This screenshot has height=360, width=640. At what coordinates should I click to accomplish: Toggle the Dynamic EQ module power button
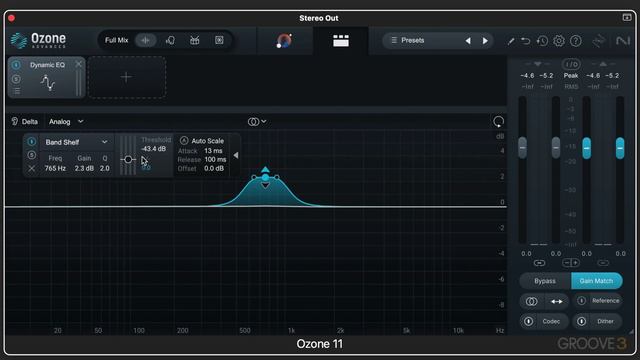16,65
